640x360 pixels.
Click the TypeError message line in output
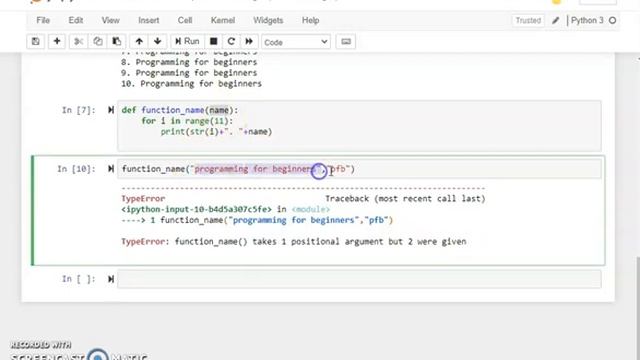point(293,242)
